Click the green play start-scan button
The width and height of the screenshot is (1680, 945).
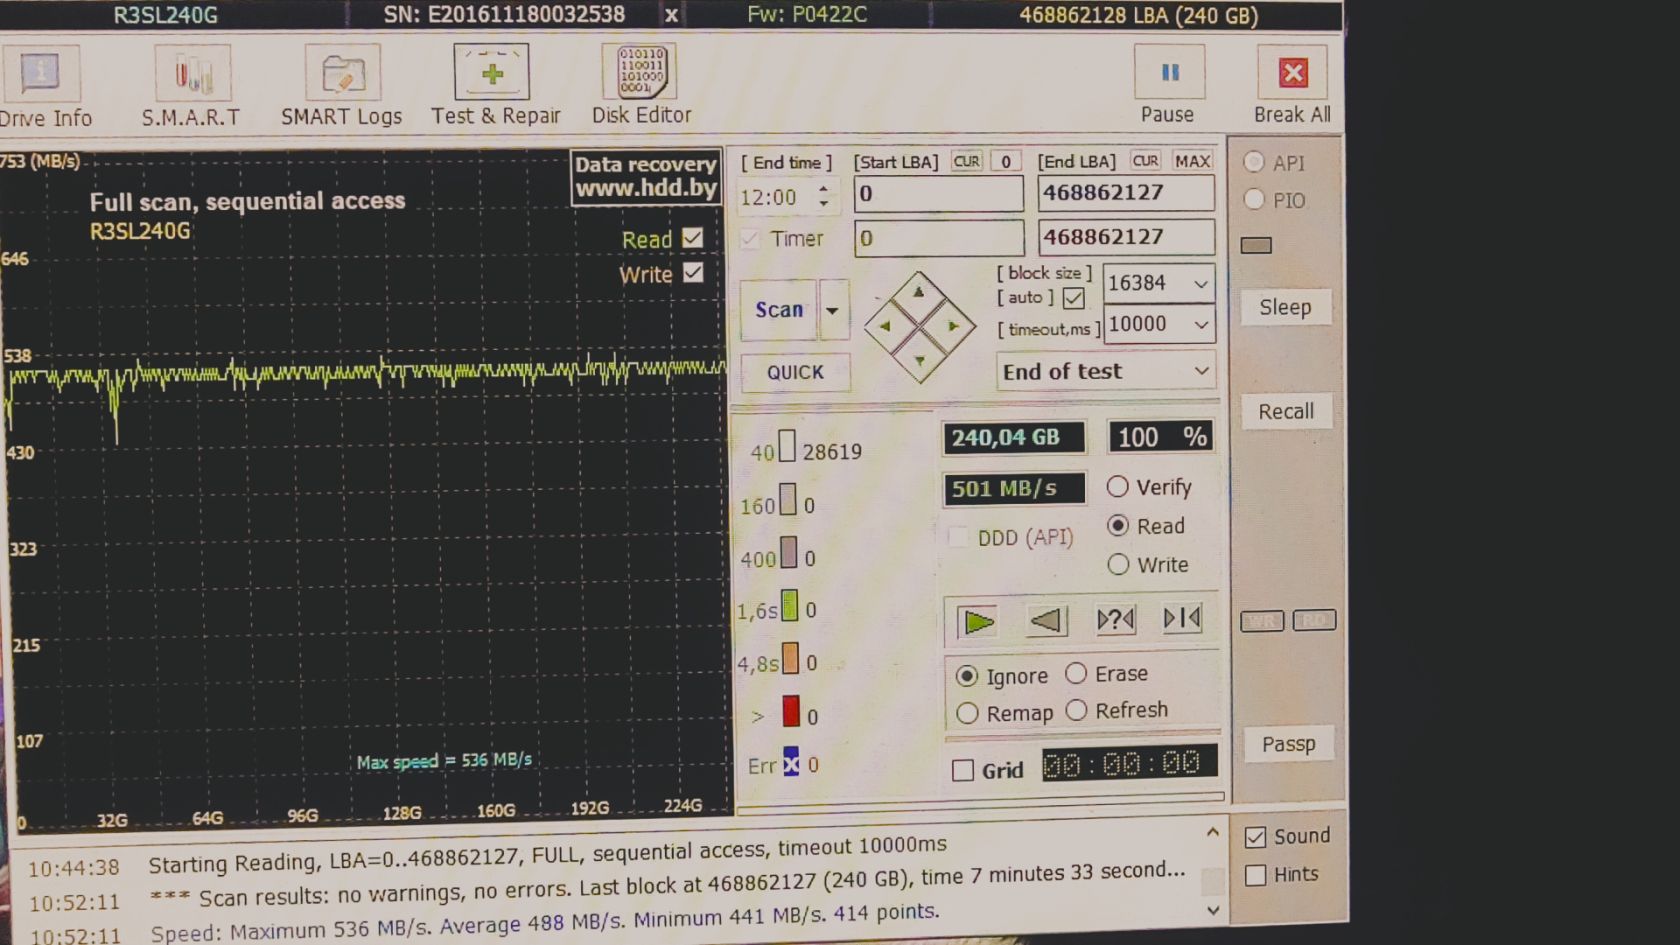click(977, 621)
